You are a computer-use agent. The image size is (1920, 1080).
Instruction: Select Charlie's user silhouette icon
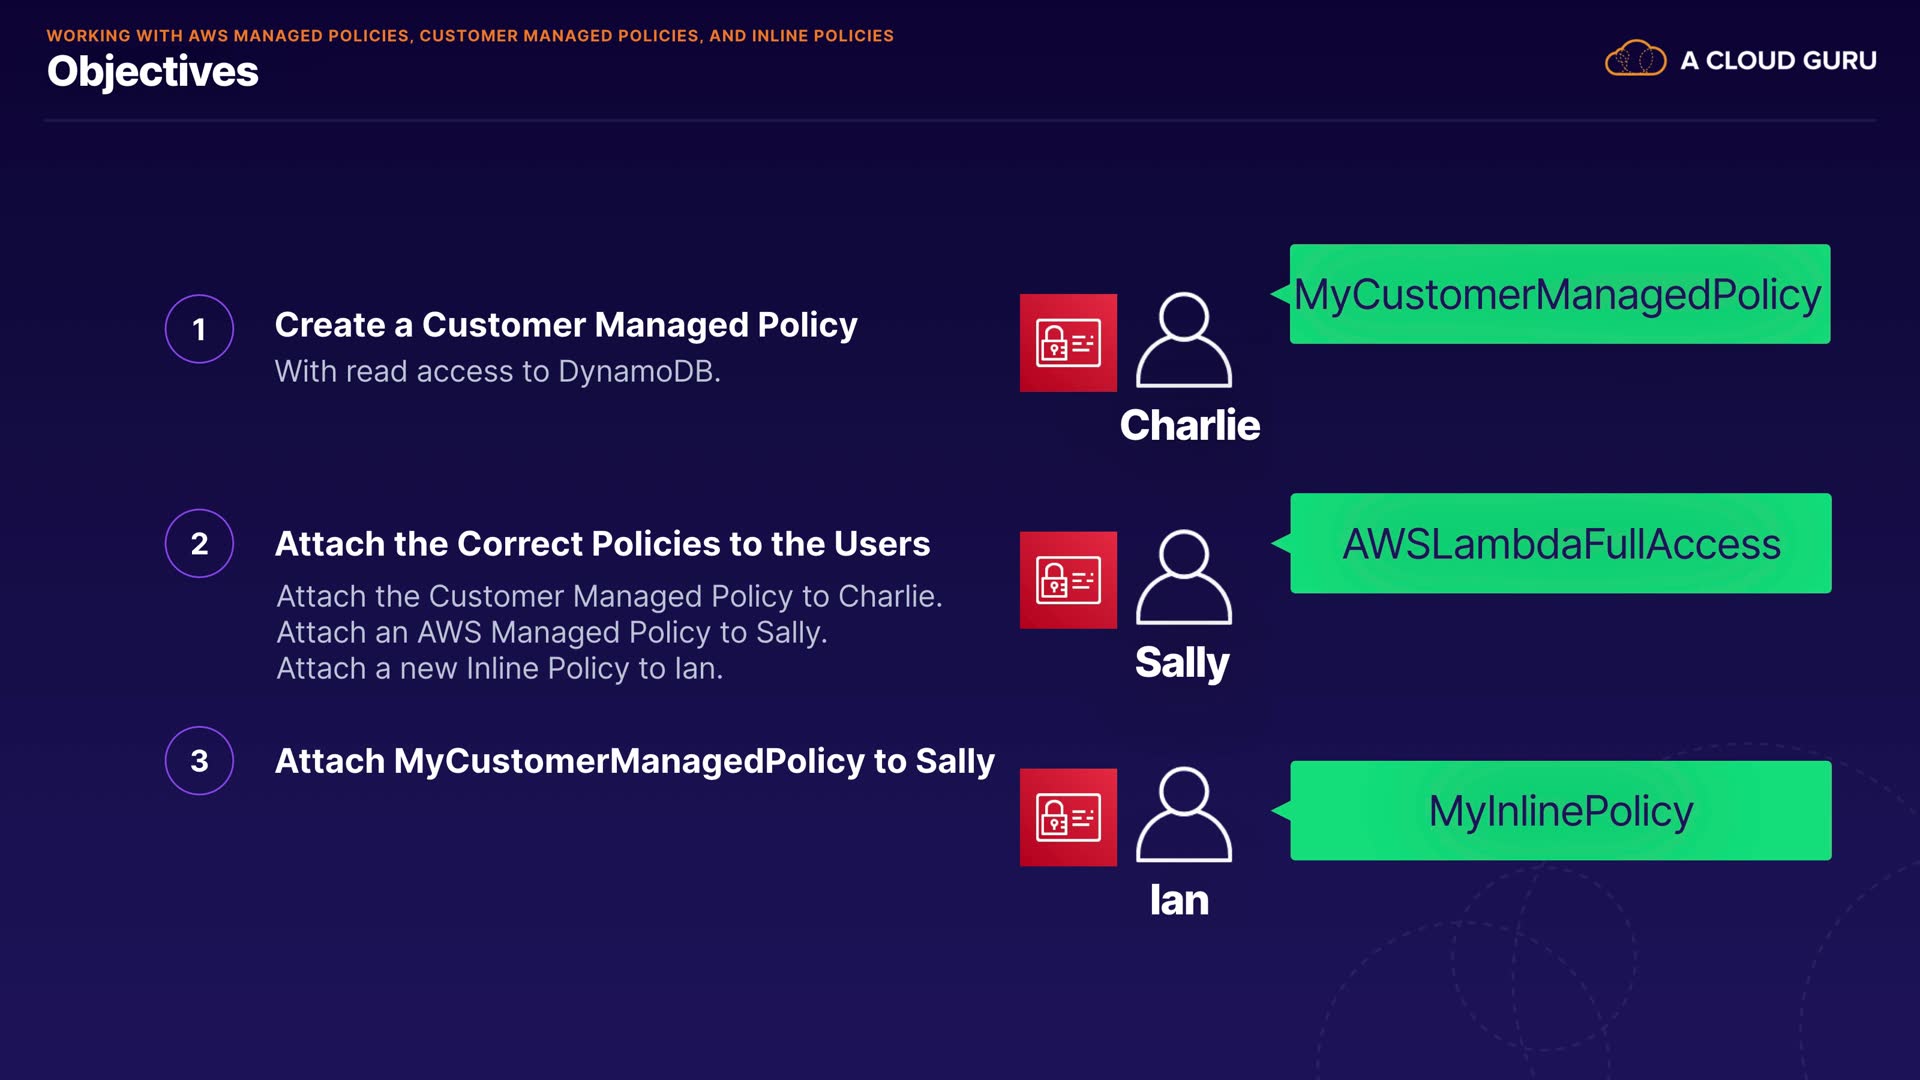[1183, 341]
